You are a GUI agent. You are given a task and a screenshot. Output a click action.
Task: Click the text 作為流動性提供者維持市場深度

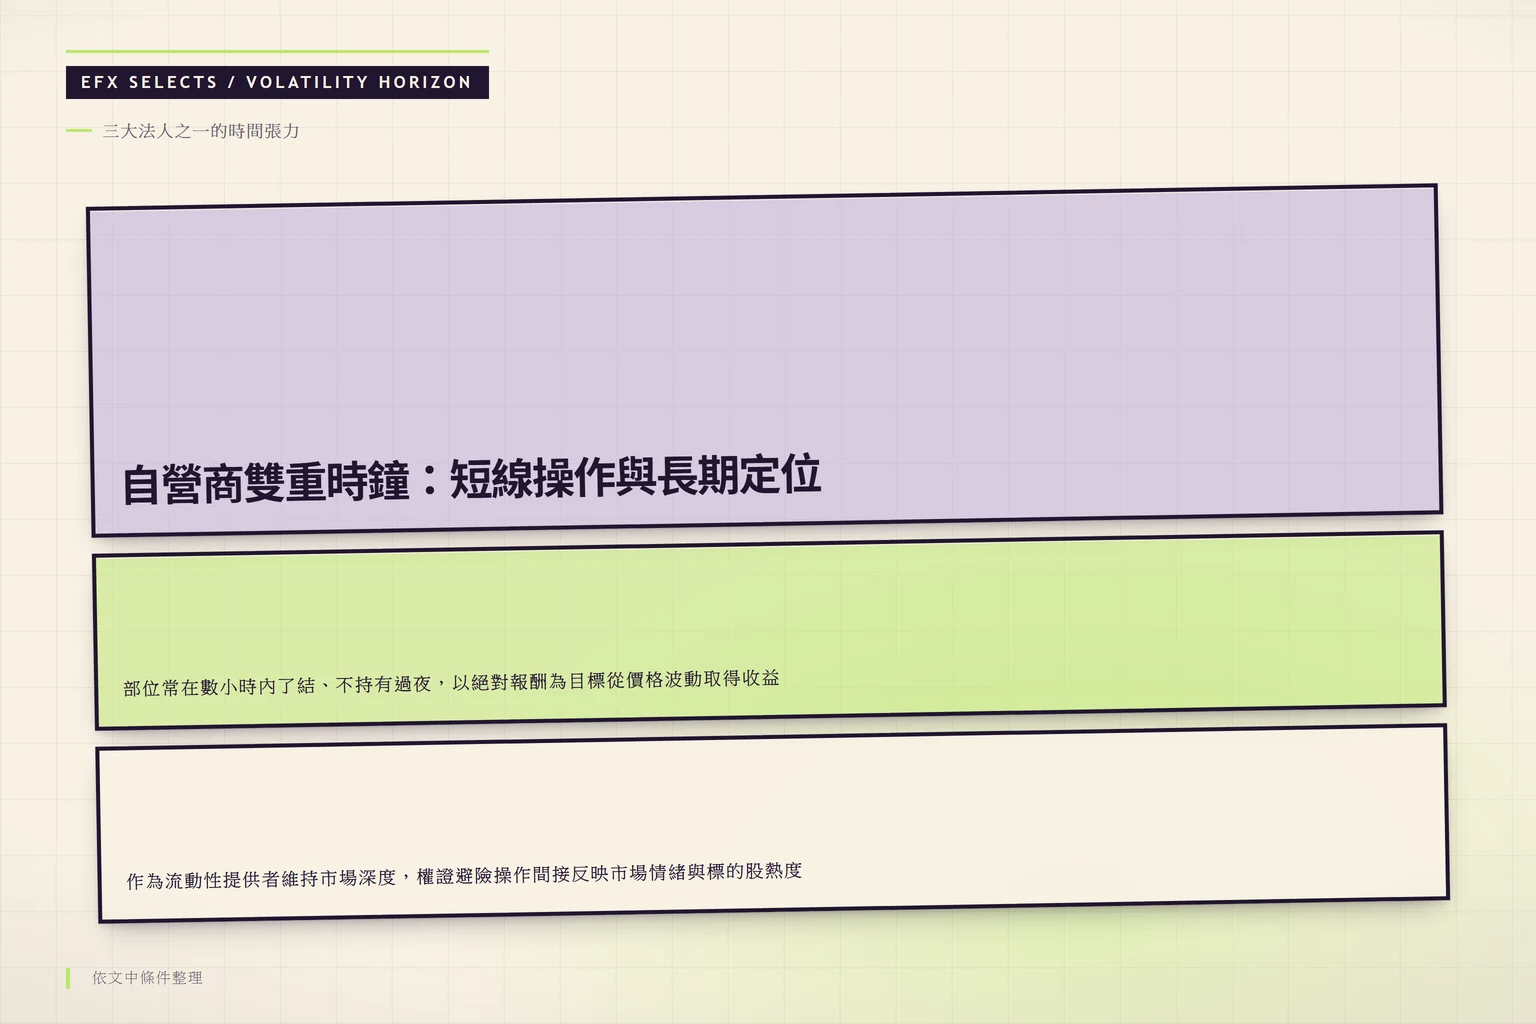262,880
